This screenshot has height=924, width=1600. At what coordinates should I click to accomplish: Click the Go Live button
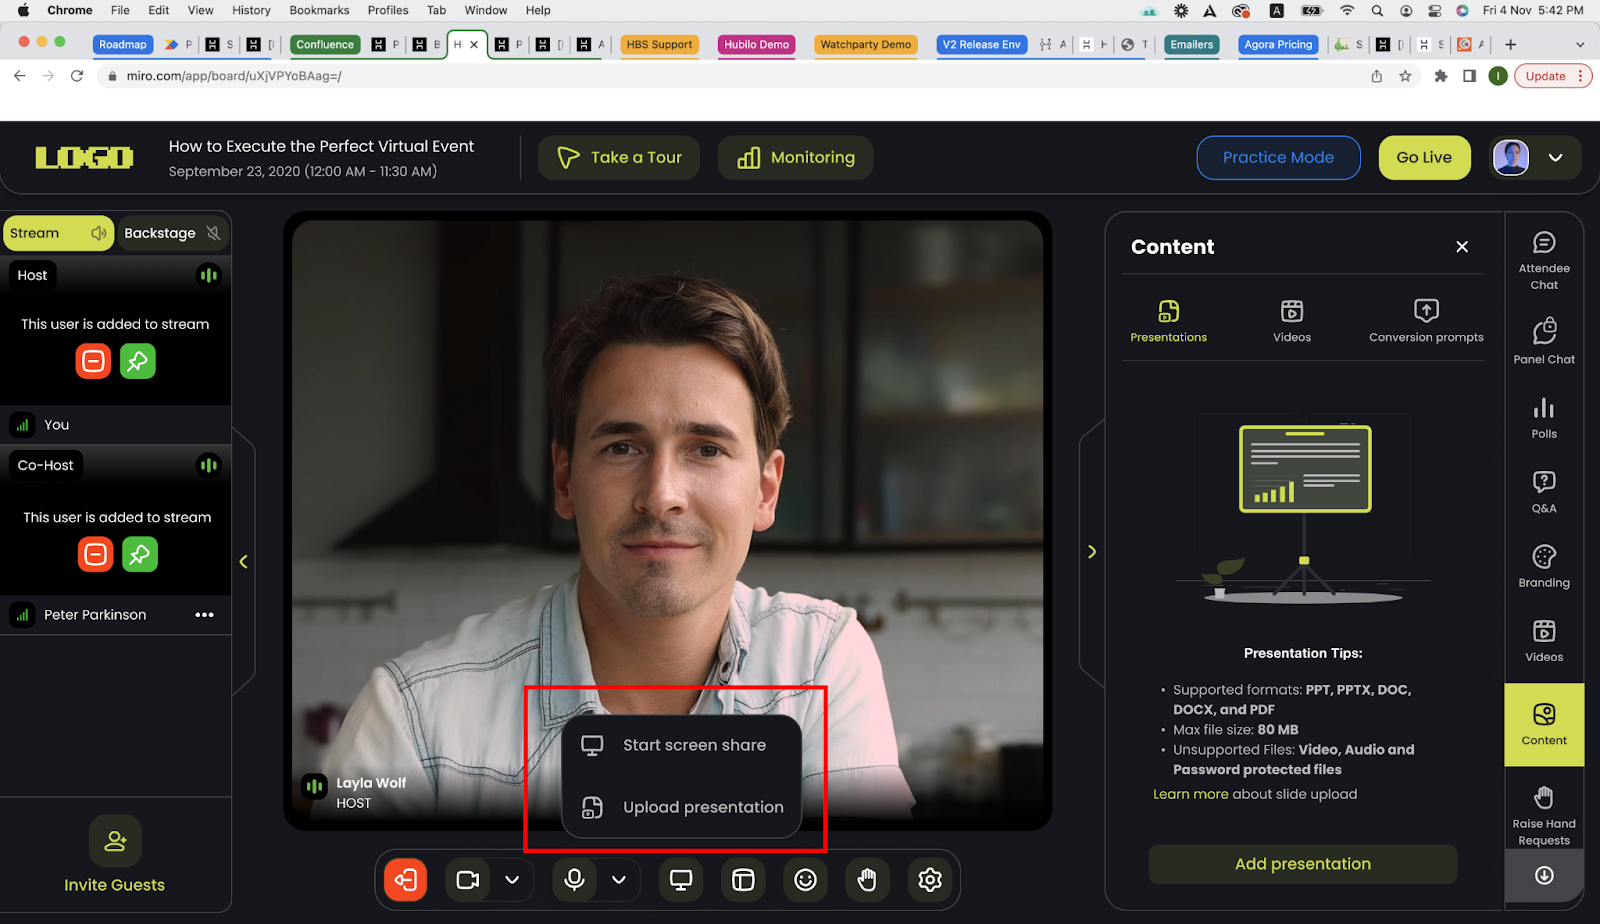coord(1423,157)
